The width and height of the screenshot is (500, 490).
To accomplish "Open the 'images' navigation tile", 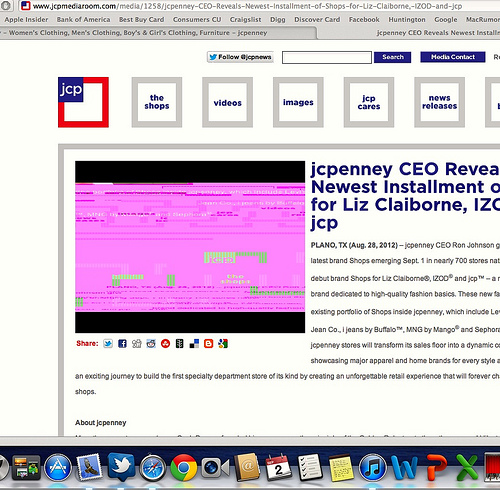I will (298, 102).
